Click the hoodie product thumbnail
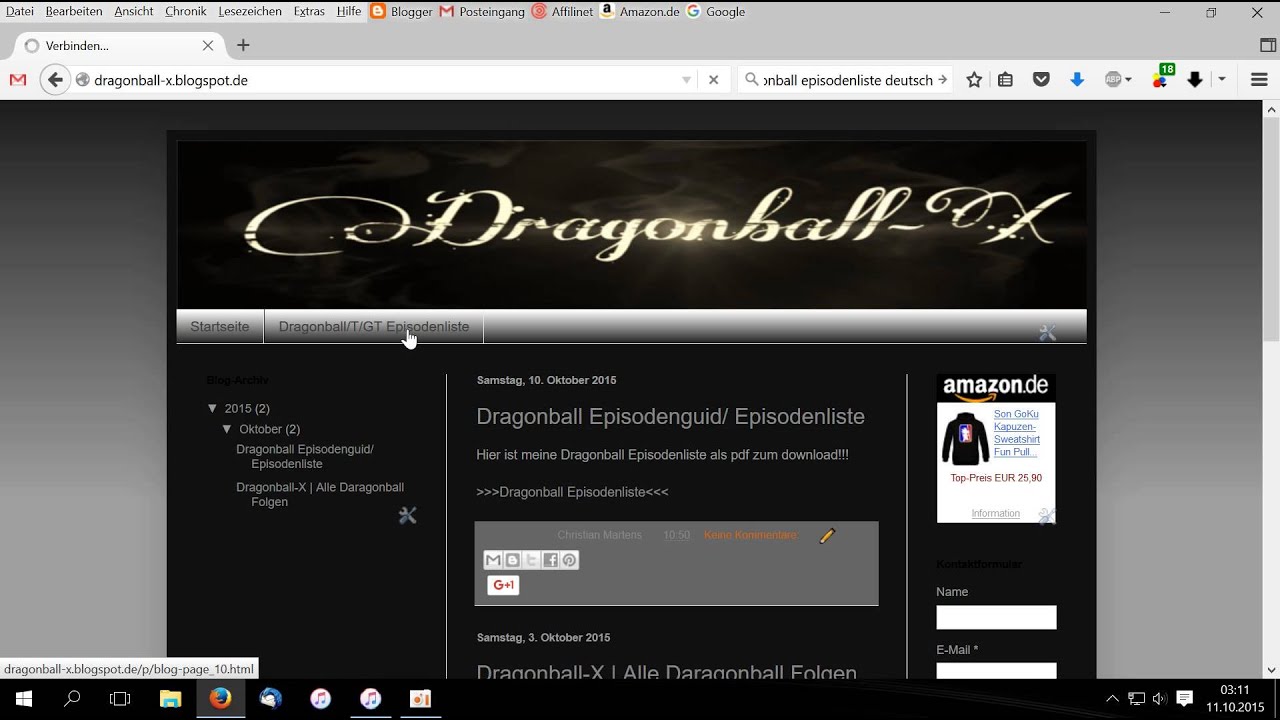The height and width of the screenshot is (720, 1280). point(965,438)
